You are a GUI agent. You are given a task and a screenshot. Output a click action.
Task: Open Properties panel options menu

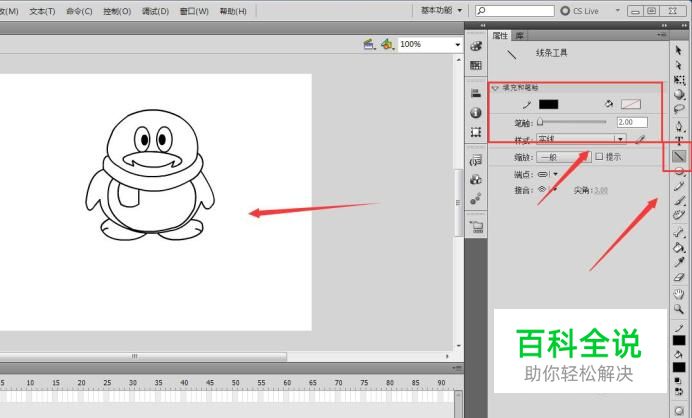[662, 35]
